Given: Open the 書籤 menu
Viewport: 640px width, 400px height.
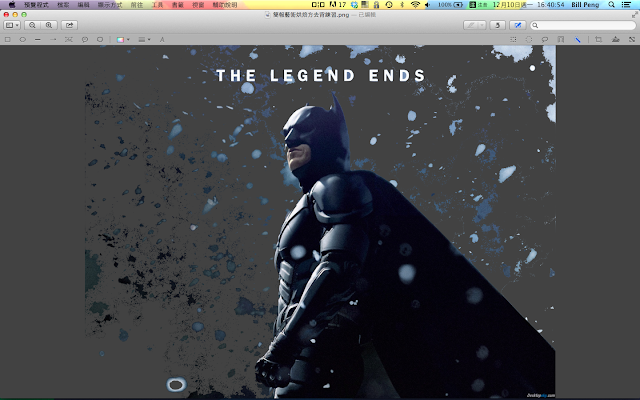Looking at the screenshot, I should tap(178, 5).
